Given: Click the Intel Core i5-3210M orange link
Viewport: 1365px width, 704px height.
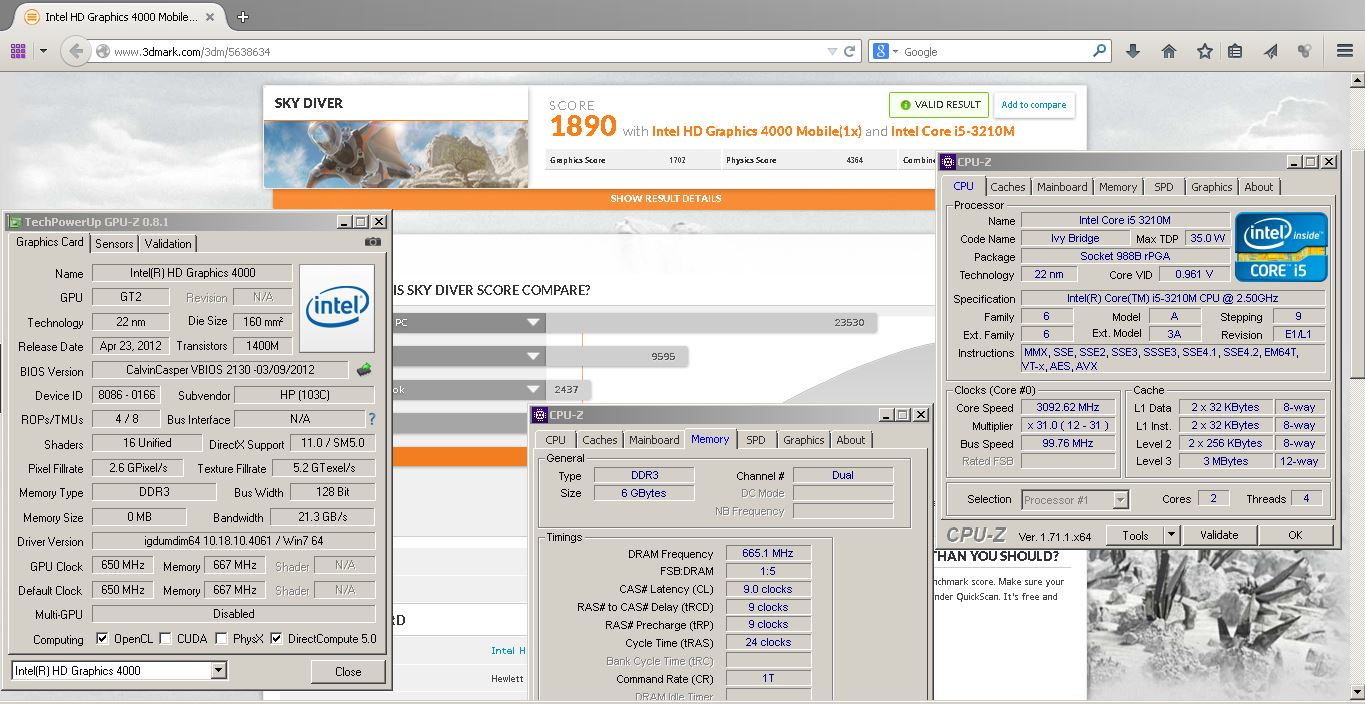Looking at the screenshot, I should pos(953,131).
